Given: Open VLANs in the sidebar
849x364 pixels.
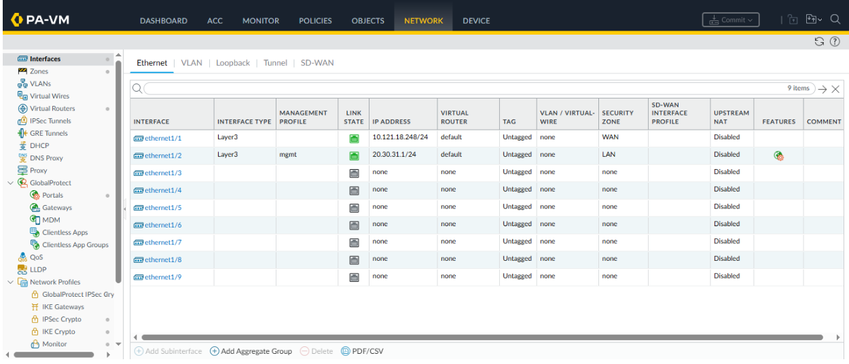Looking at the screenshot, I should click(x=40, y=83).
